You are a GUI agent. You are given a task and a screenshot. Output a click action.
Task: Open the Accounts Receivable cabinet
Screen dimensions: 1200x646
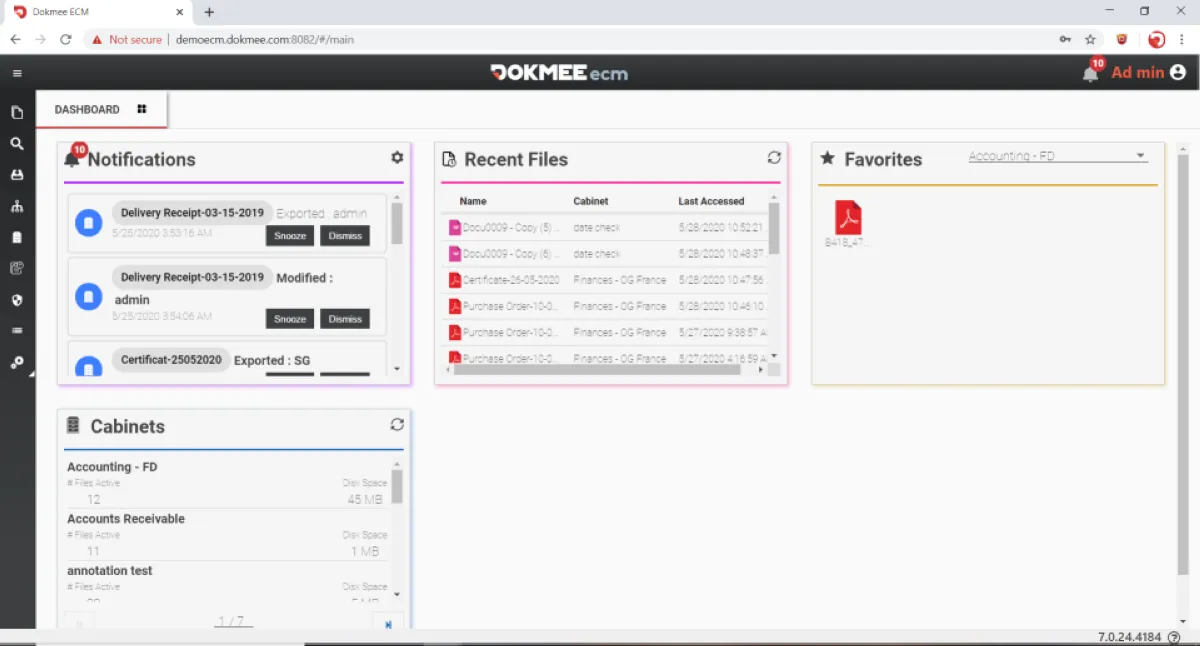126,519
